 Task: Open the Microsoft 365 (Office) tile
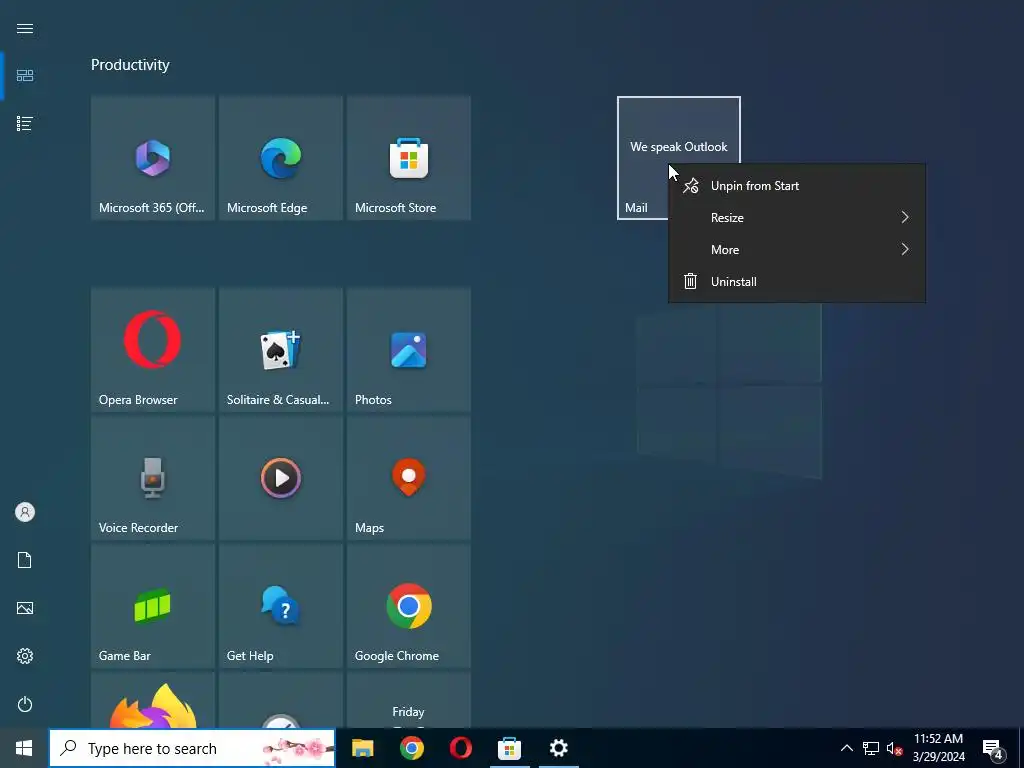(x=153, y=158)
